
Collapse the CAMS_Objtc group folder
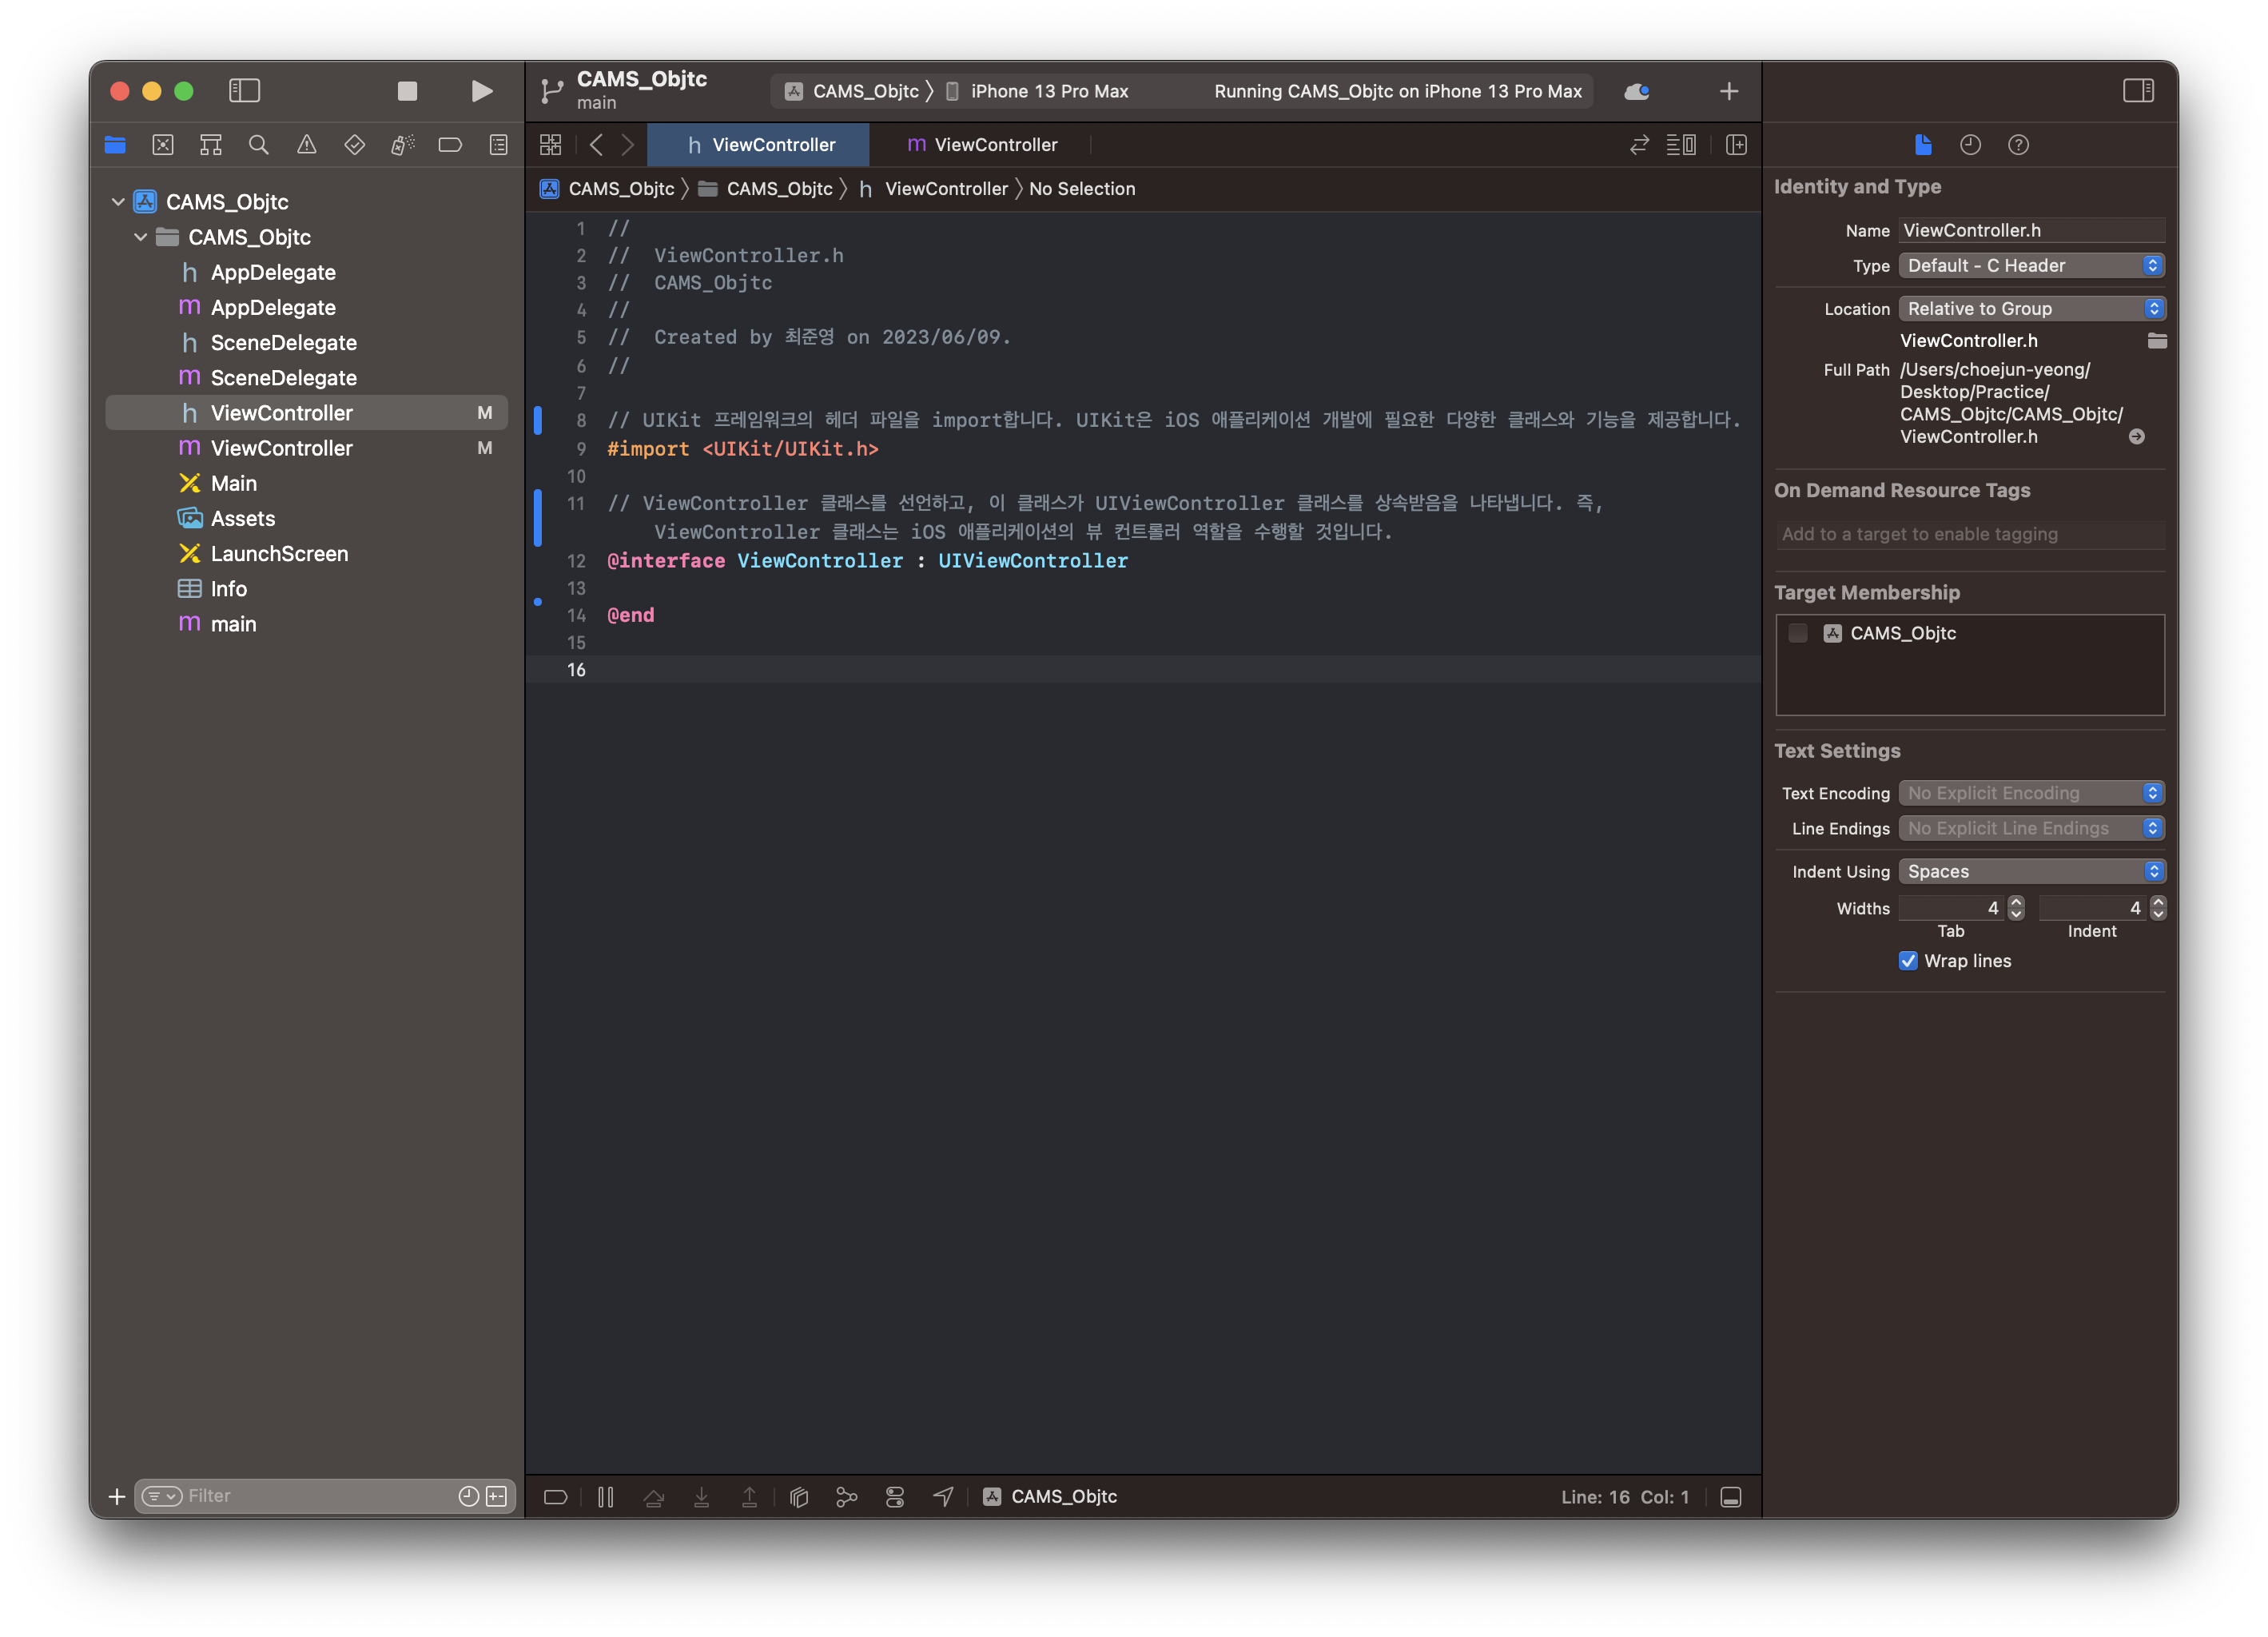[x=141, y=237]
